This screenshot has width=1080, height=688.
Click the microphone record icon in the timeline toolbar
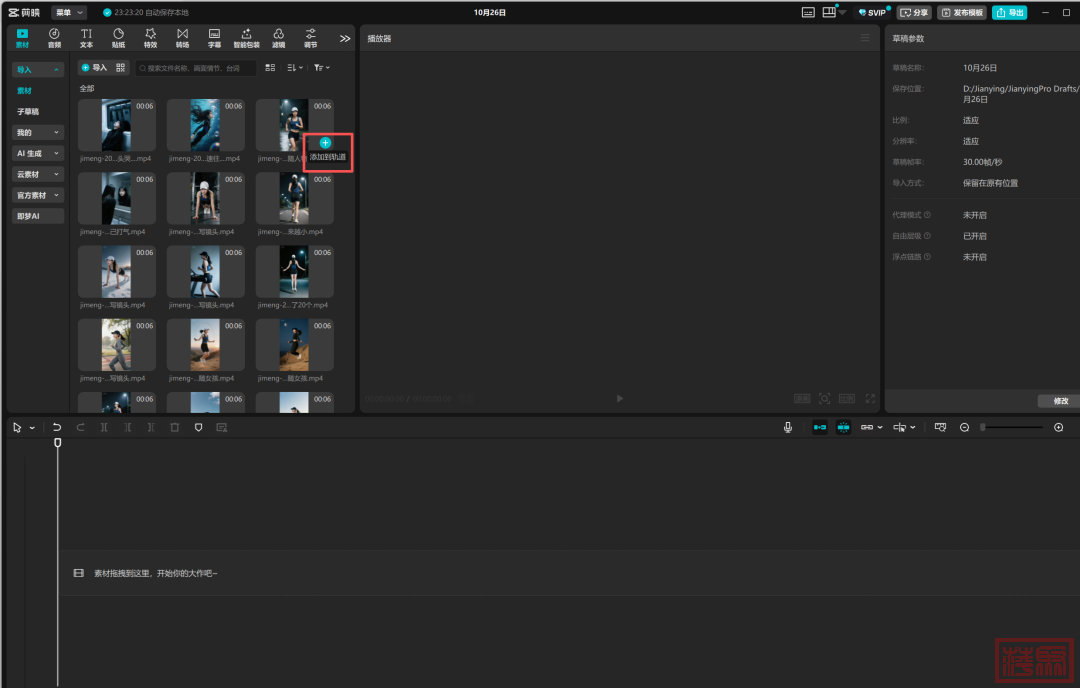788,427
